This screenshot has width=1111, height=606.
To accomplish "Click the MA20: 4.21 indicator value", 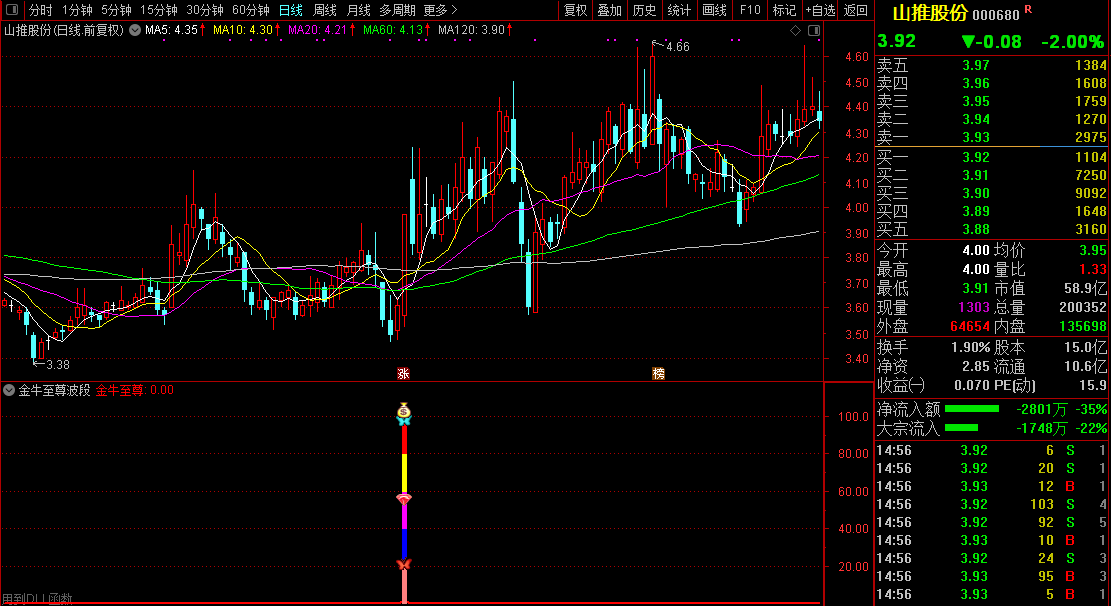I will point(318,30).
